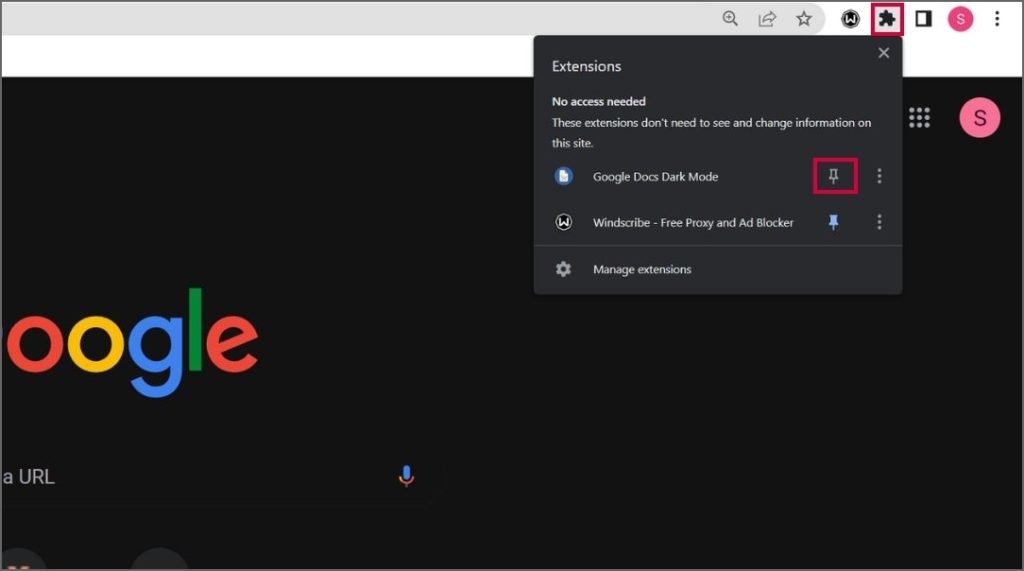Open the Chrome three-dot menu

(x=997, y=19)
